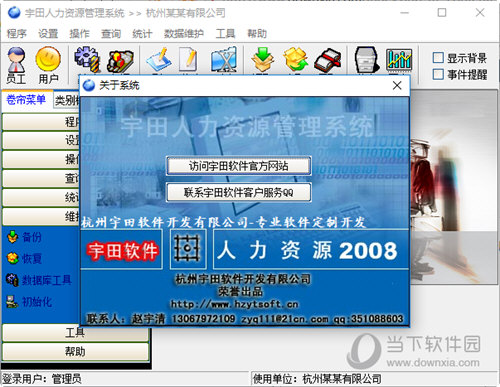500x387 pixels.
Task: Expand the 帮助 section in sidebar
Action: (x=75, y=352)
